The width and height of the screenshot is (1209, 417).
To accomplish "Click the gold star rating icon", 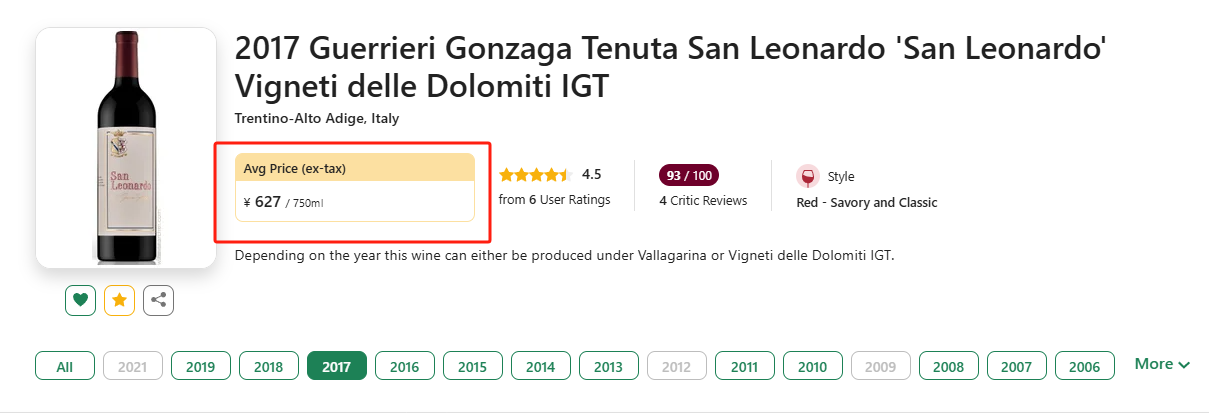I will (x=120, y=300).
